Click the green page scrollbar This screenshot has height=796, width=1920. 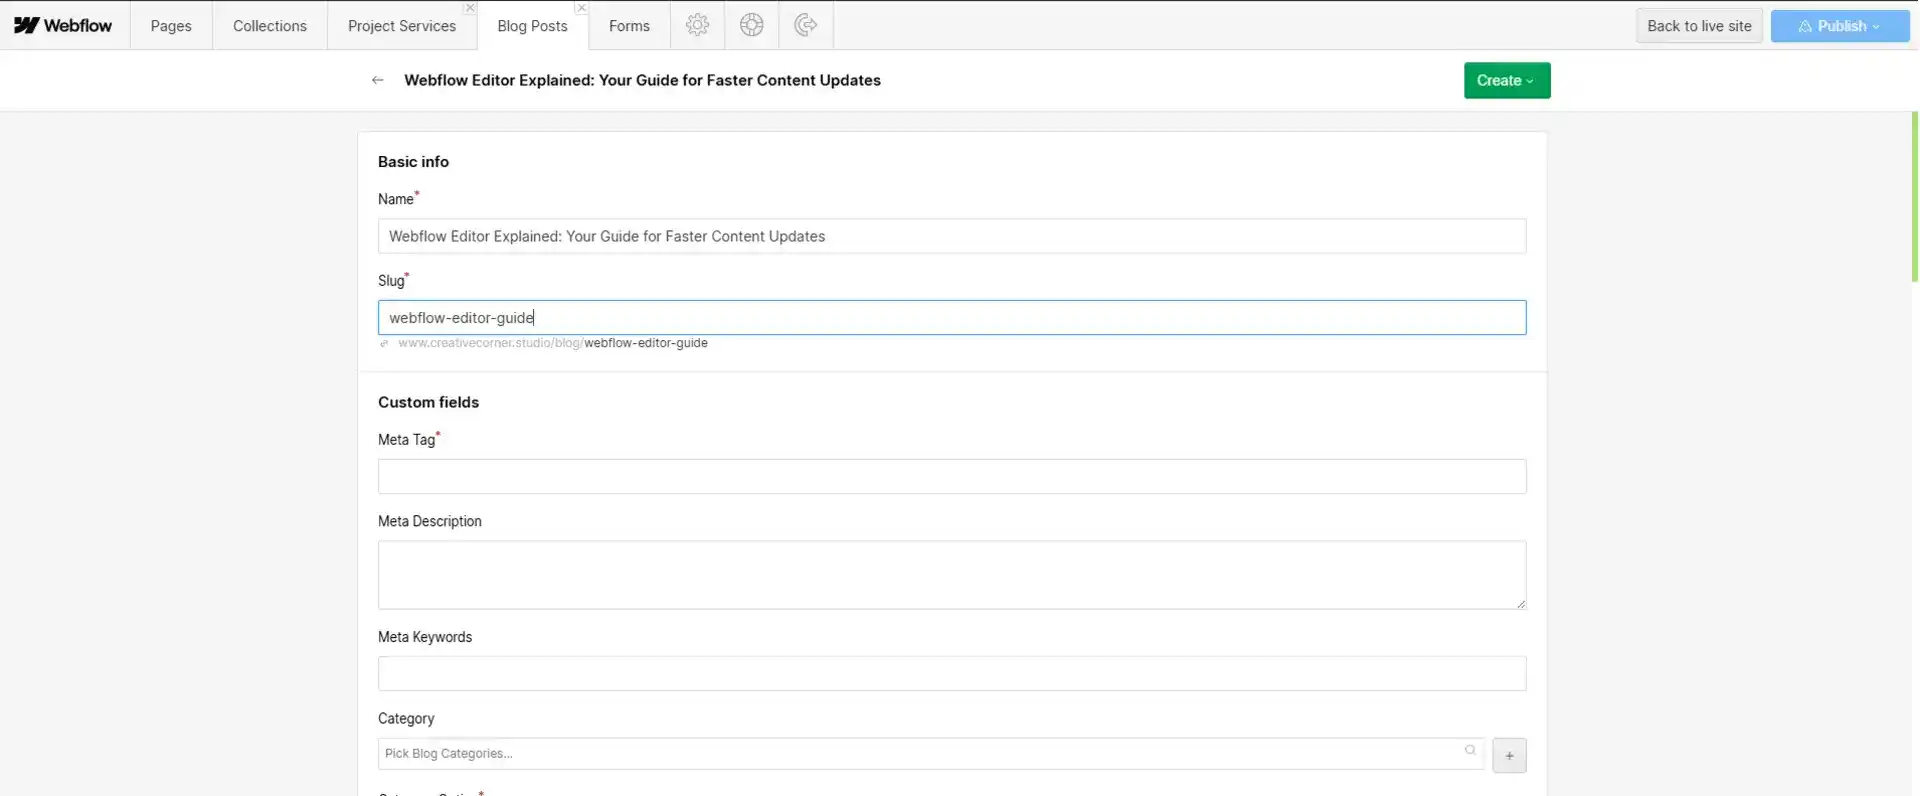click(x=1914, y=196)
